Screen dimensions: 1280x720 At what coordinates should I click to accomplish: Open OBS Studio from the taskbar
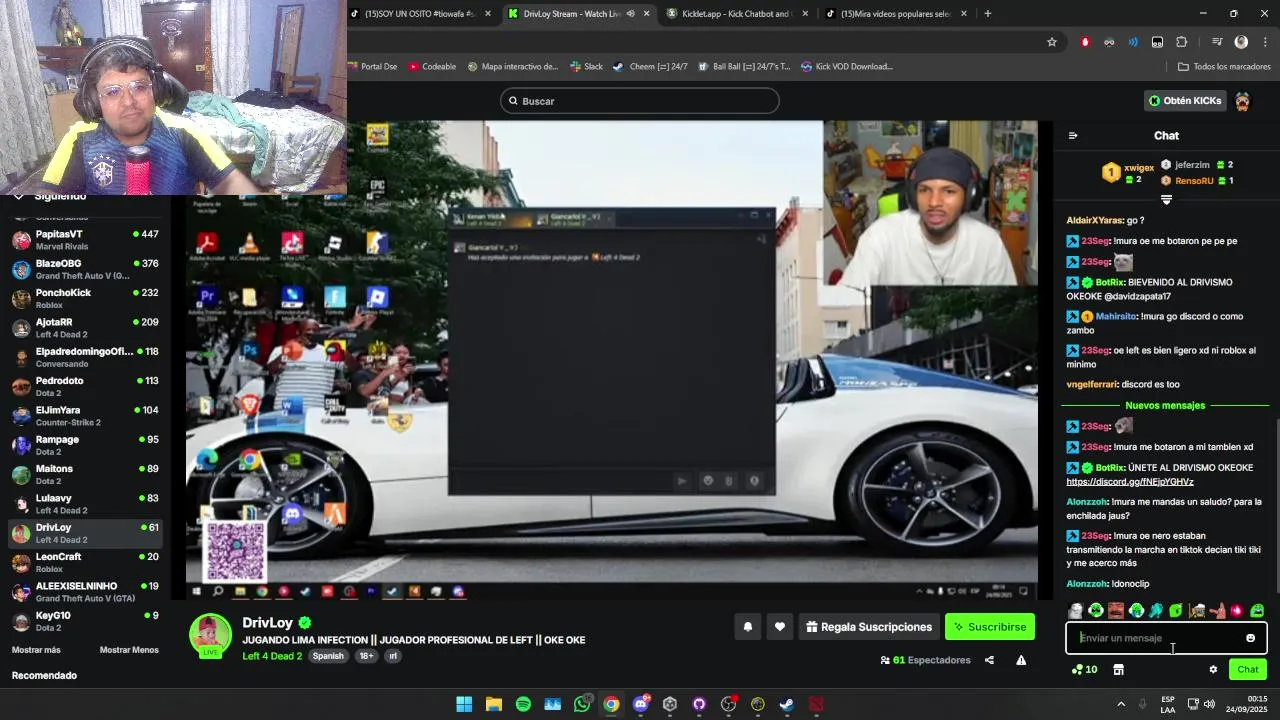[728, 704]
